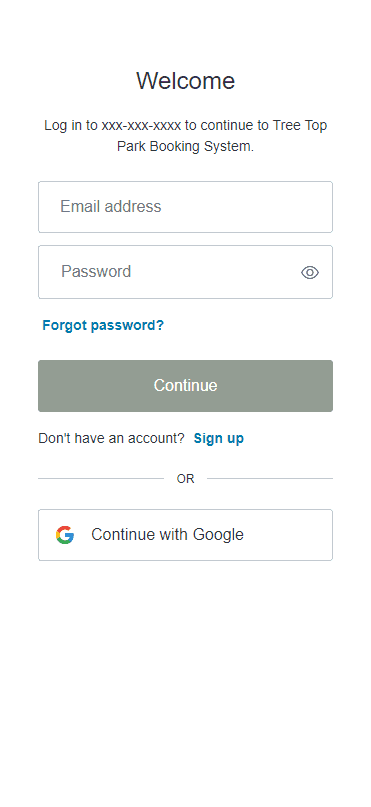Click the OR divider label
Image resolution: width=371 pixels, height=807 pixels.
pos(185,479)
